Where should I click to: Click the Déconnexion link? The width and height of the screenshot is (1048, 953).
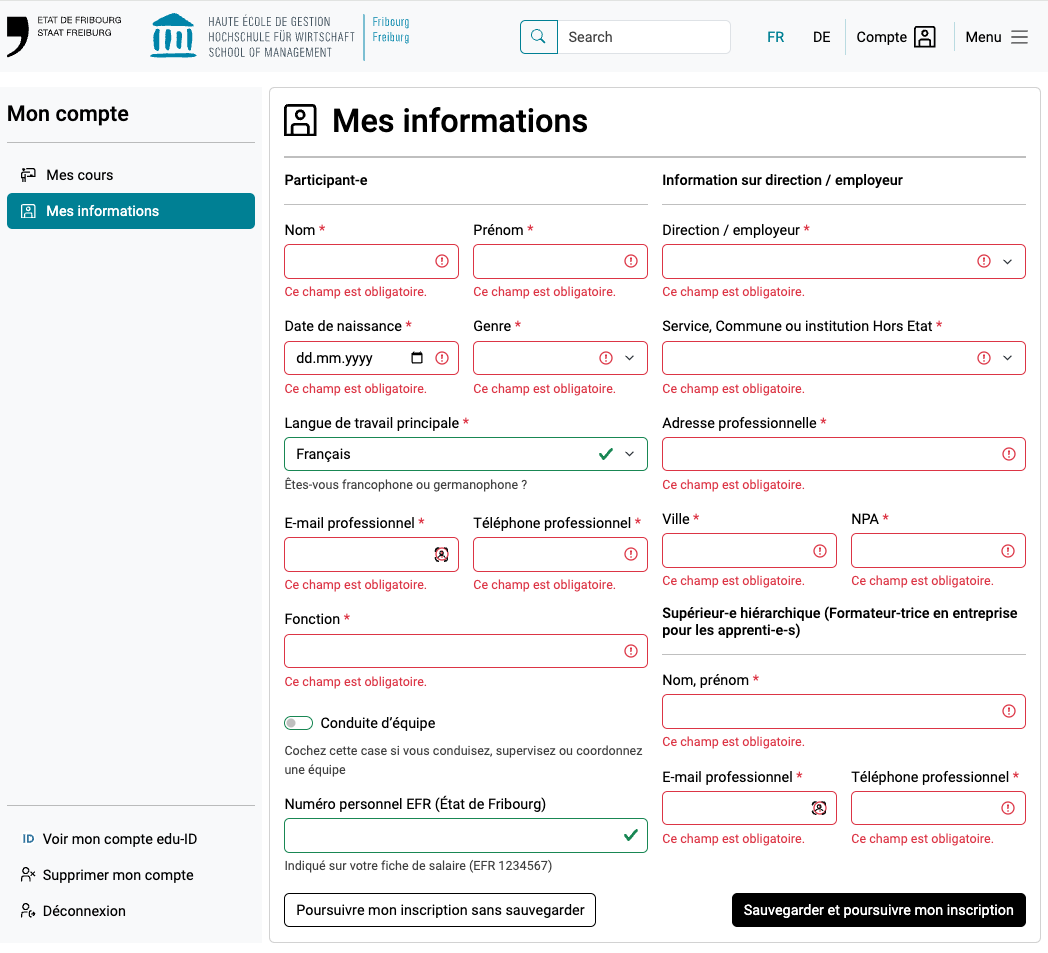(x=84, y=911)
